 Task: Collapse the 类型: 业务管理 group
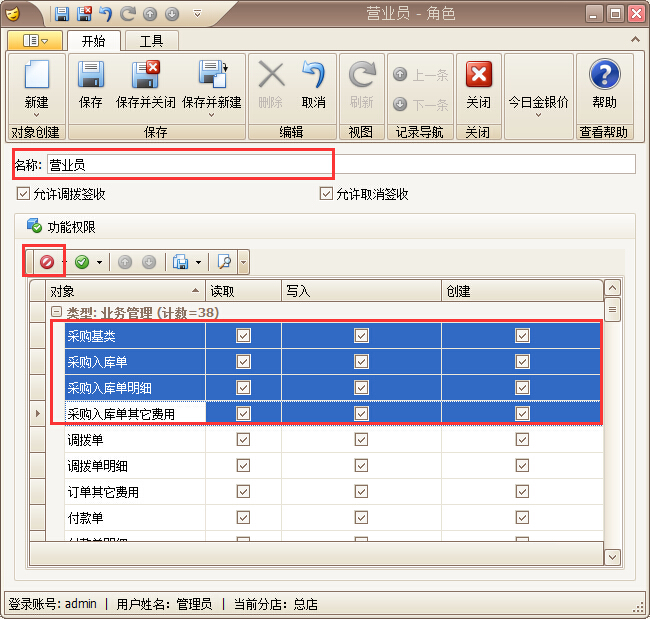pos(57,313)
